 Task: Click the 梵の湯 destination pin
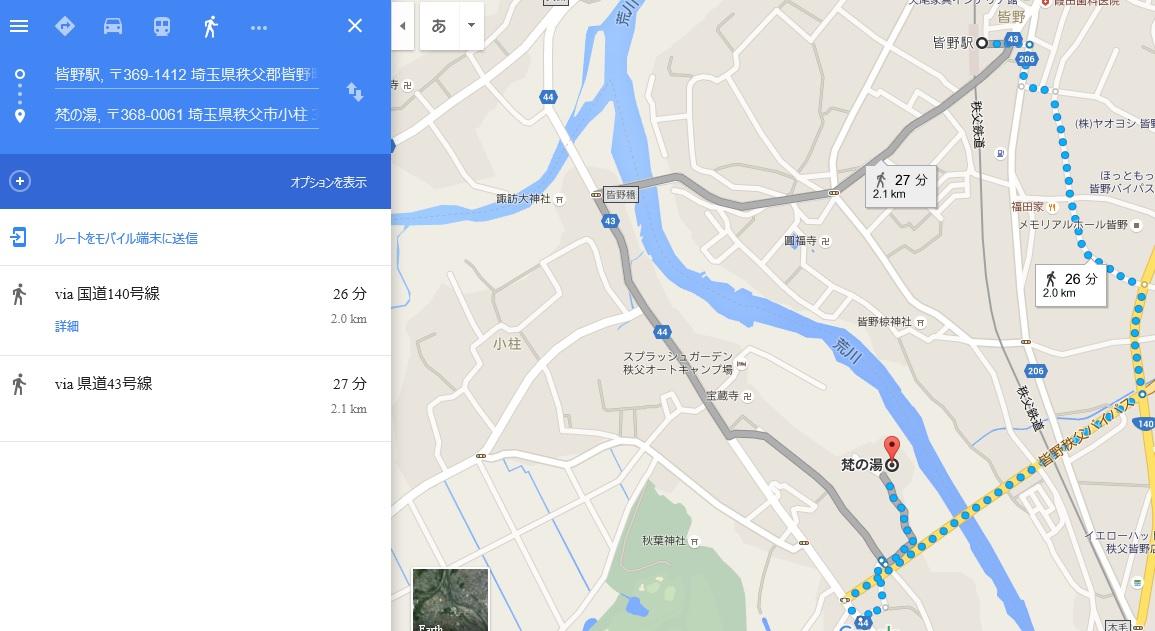891,448
